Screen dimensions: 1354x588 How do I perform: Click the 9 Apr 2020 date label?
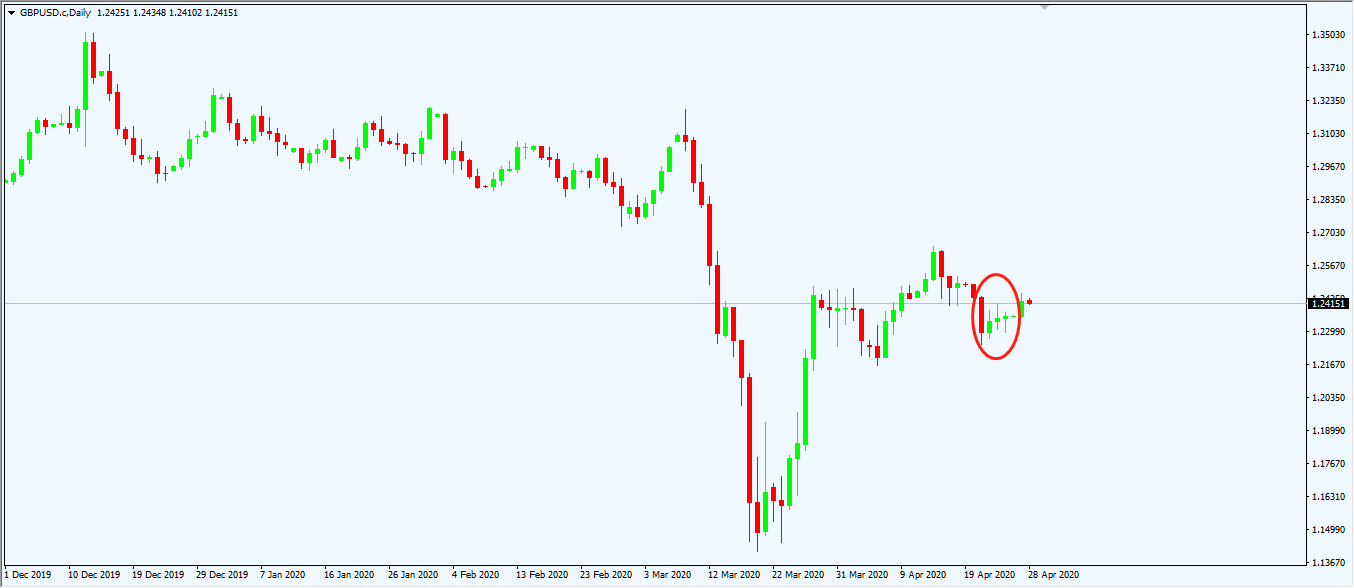point(923,575)
